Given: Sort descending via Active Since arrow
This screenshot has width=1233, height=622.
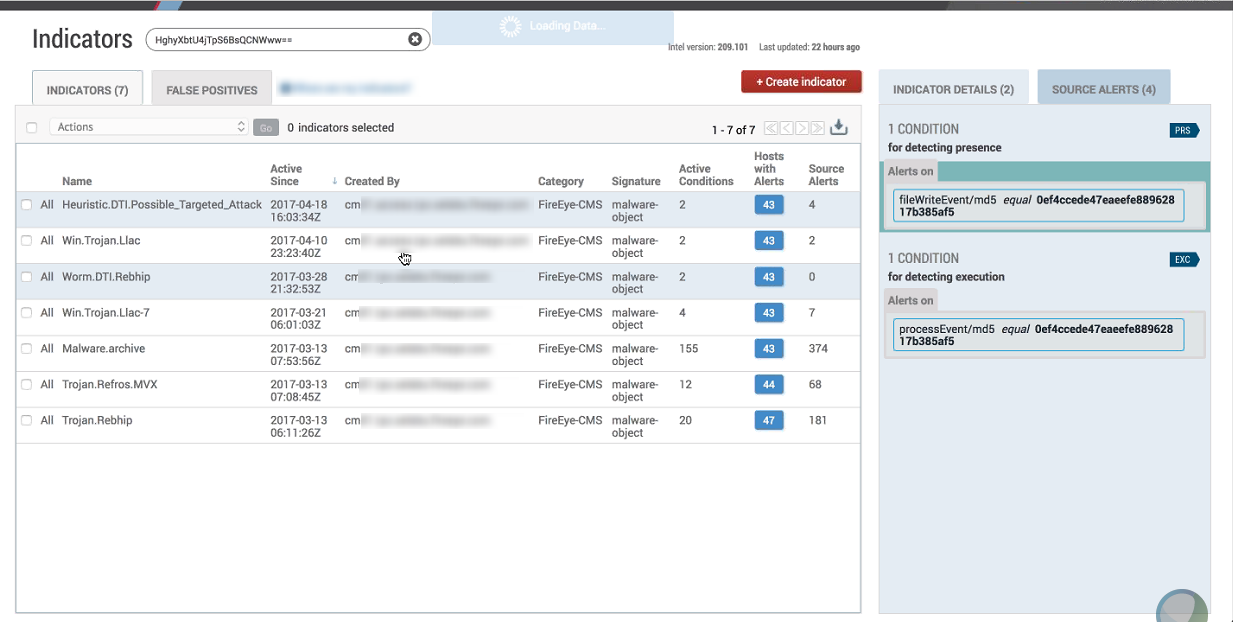Looking at the screenshot, I should click(x=334, y=182).
